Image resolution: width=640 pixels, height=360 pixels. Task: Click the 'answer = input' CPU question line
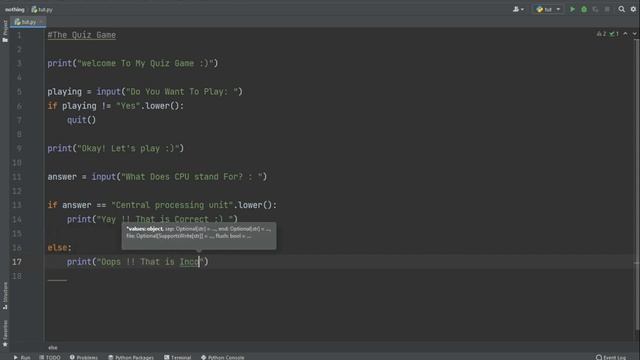click(157, 177)
